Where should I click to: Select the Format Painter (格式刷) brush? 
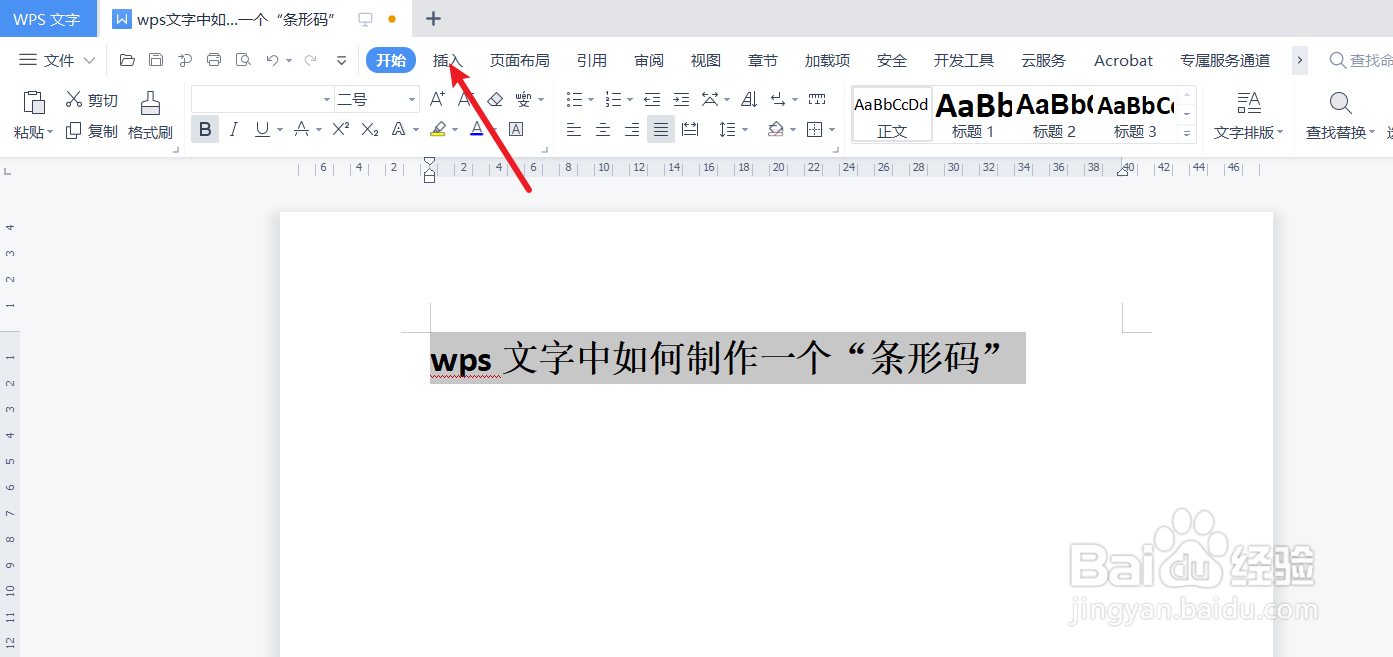tap(150, 115)
